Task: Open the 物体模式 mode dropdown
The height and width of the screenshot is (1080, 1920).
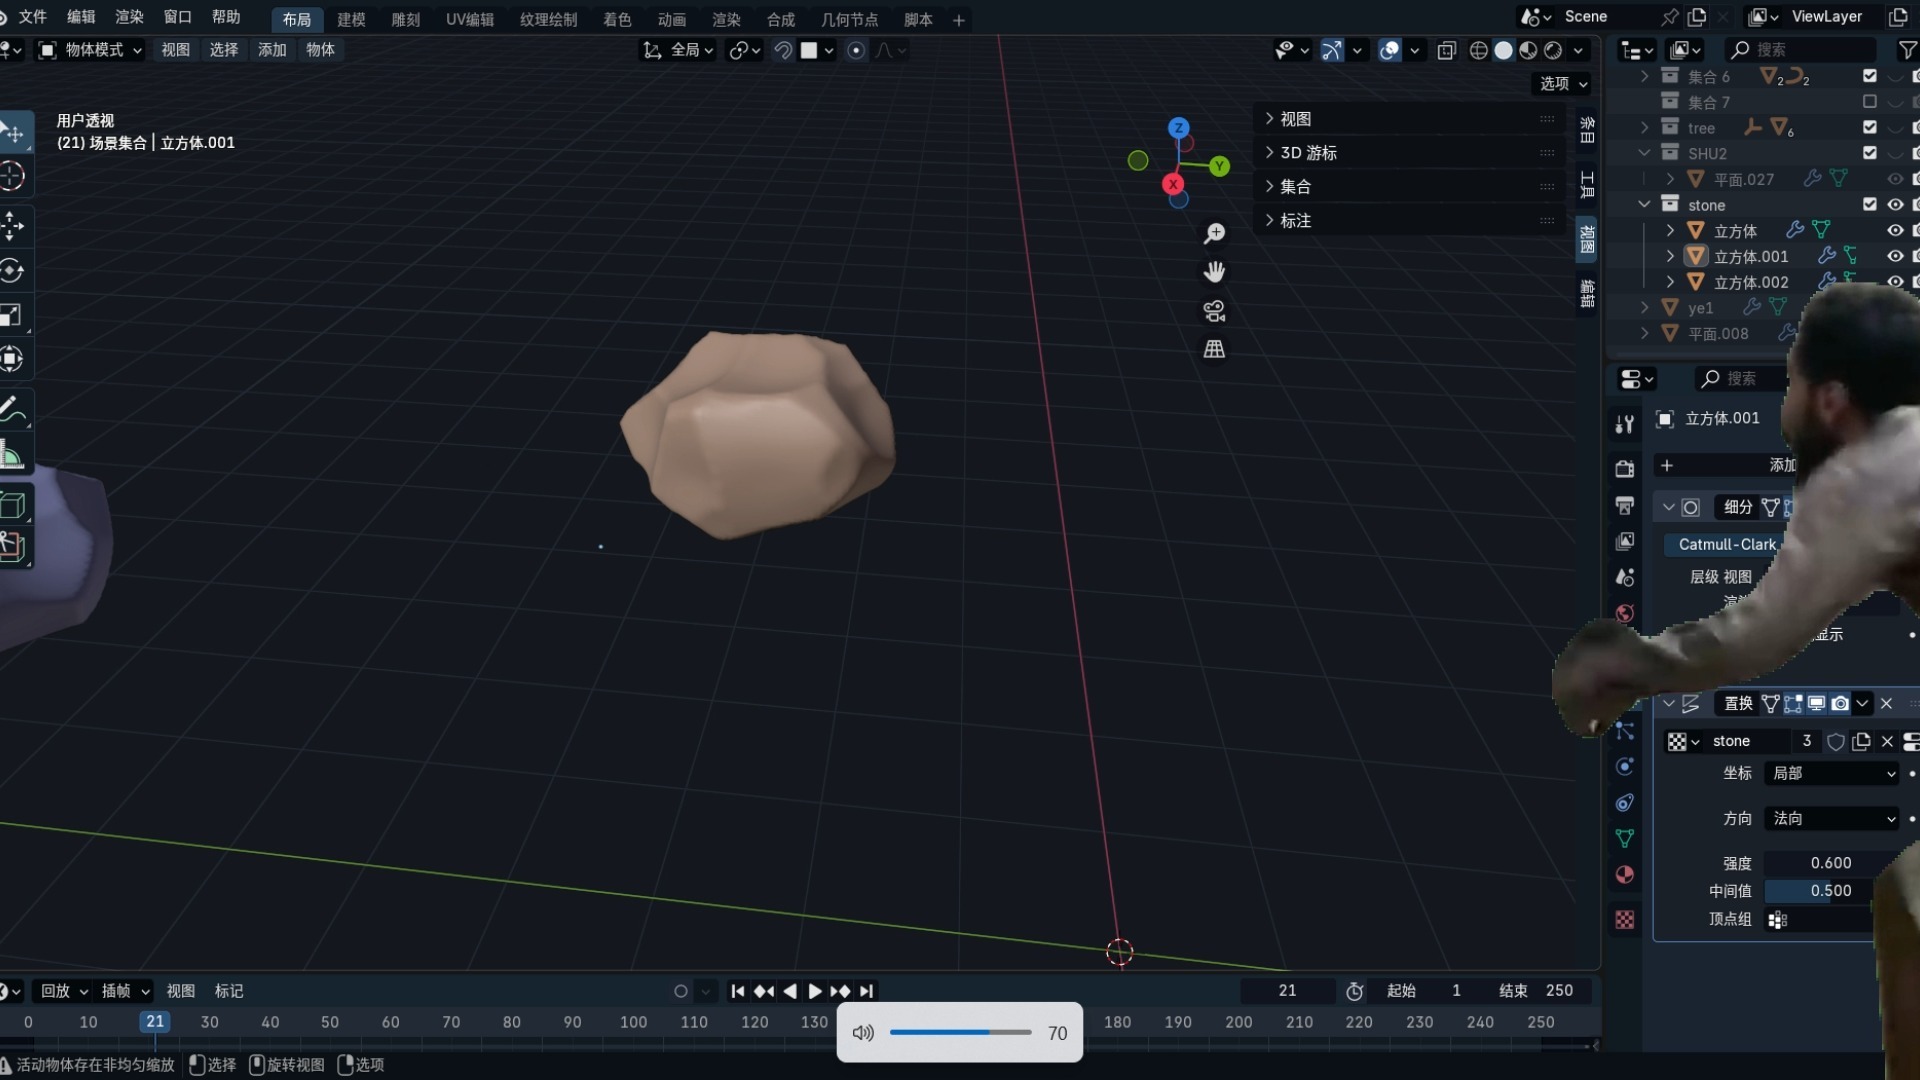Action: [90, 50]
